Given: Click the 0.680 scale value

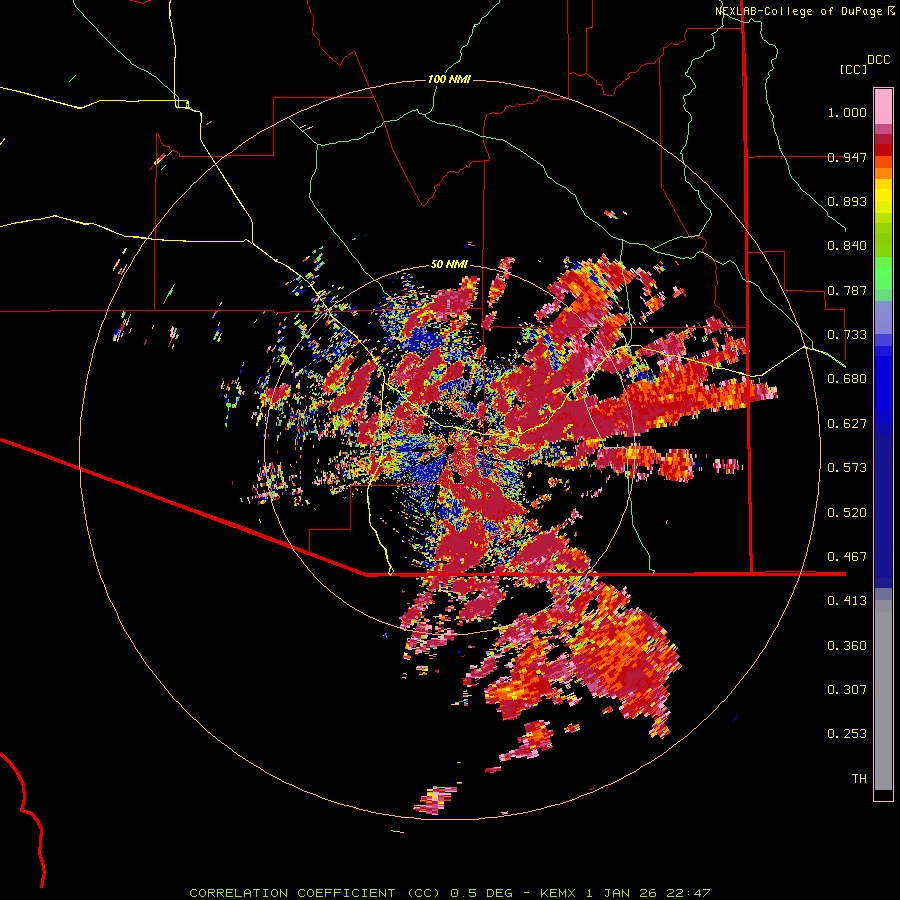Looking at the screenshot, I should coord(847,379).
